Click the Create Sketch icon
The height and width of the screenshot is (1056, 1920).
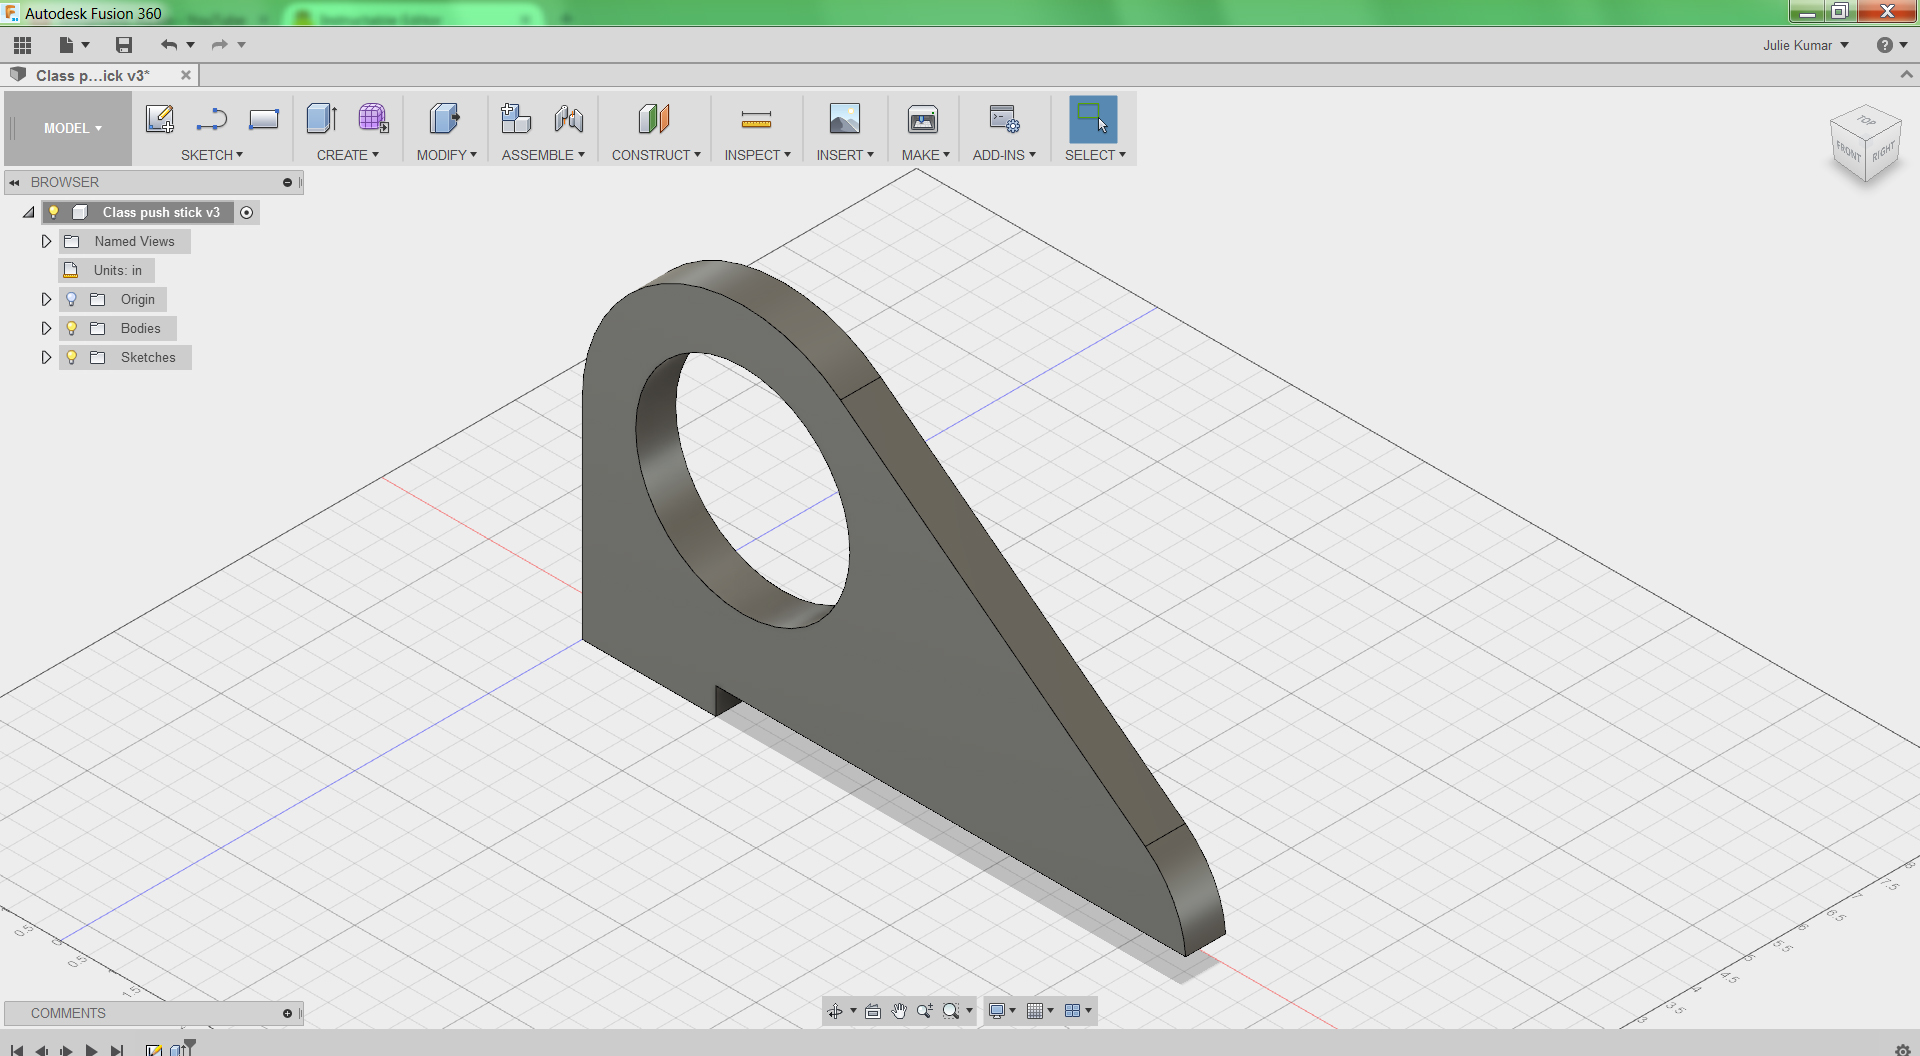(160, 119)
